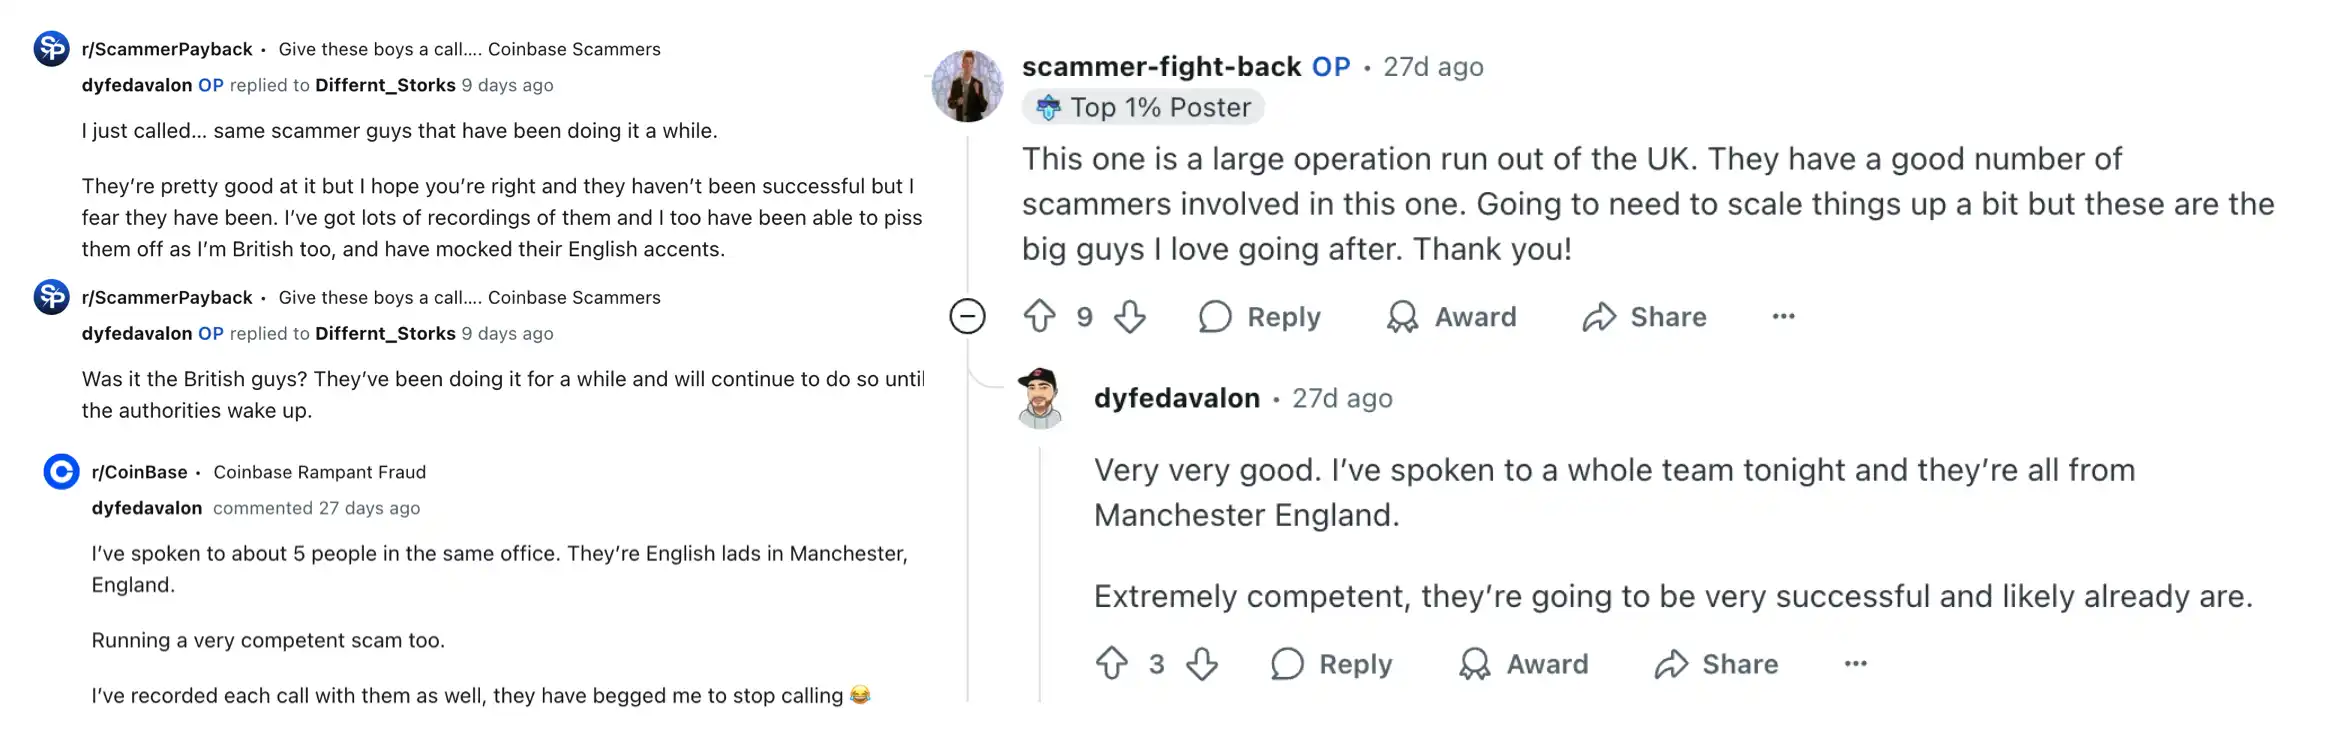Screen dimensions: 2328x740
Task: Open more options on scammer-fight-back's comment
Action: tap(1783, 317)
